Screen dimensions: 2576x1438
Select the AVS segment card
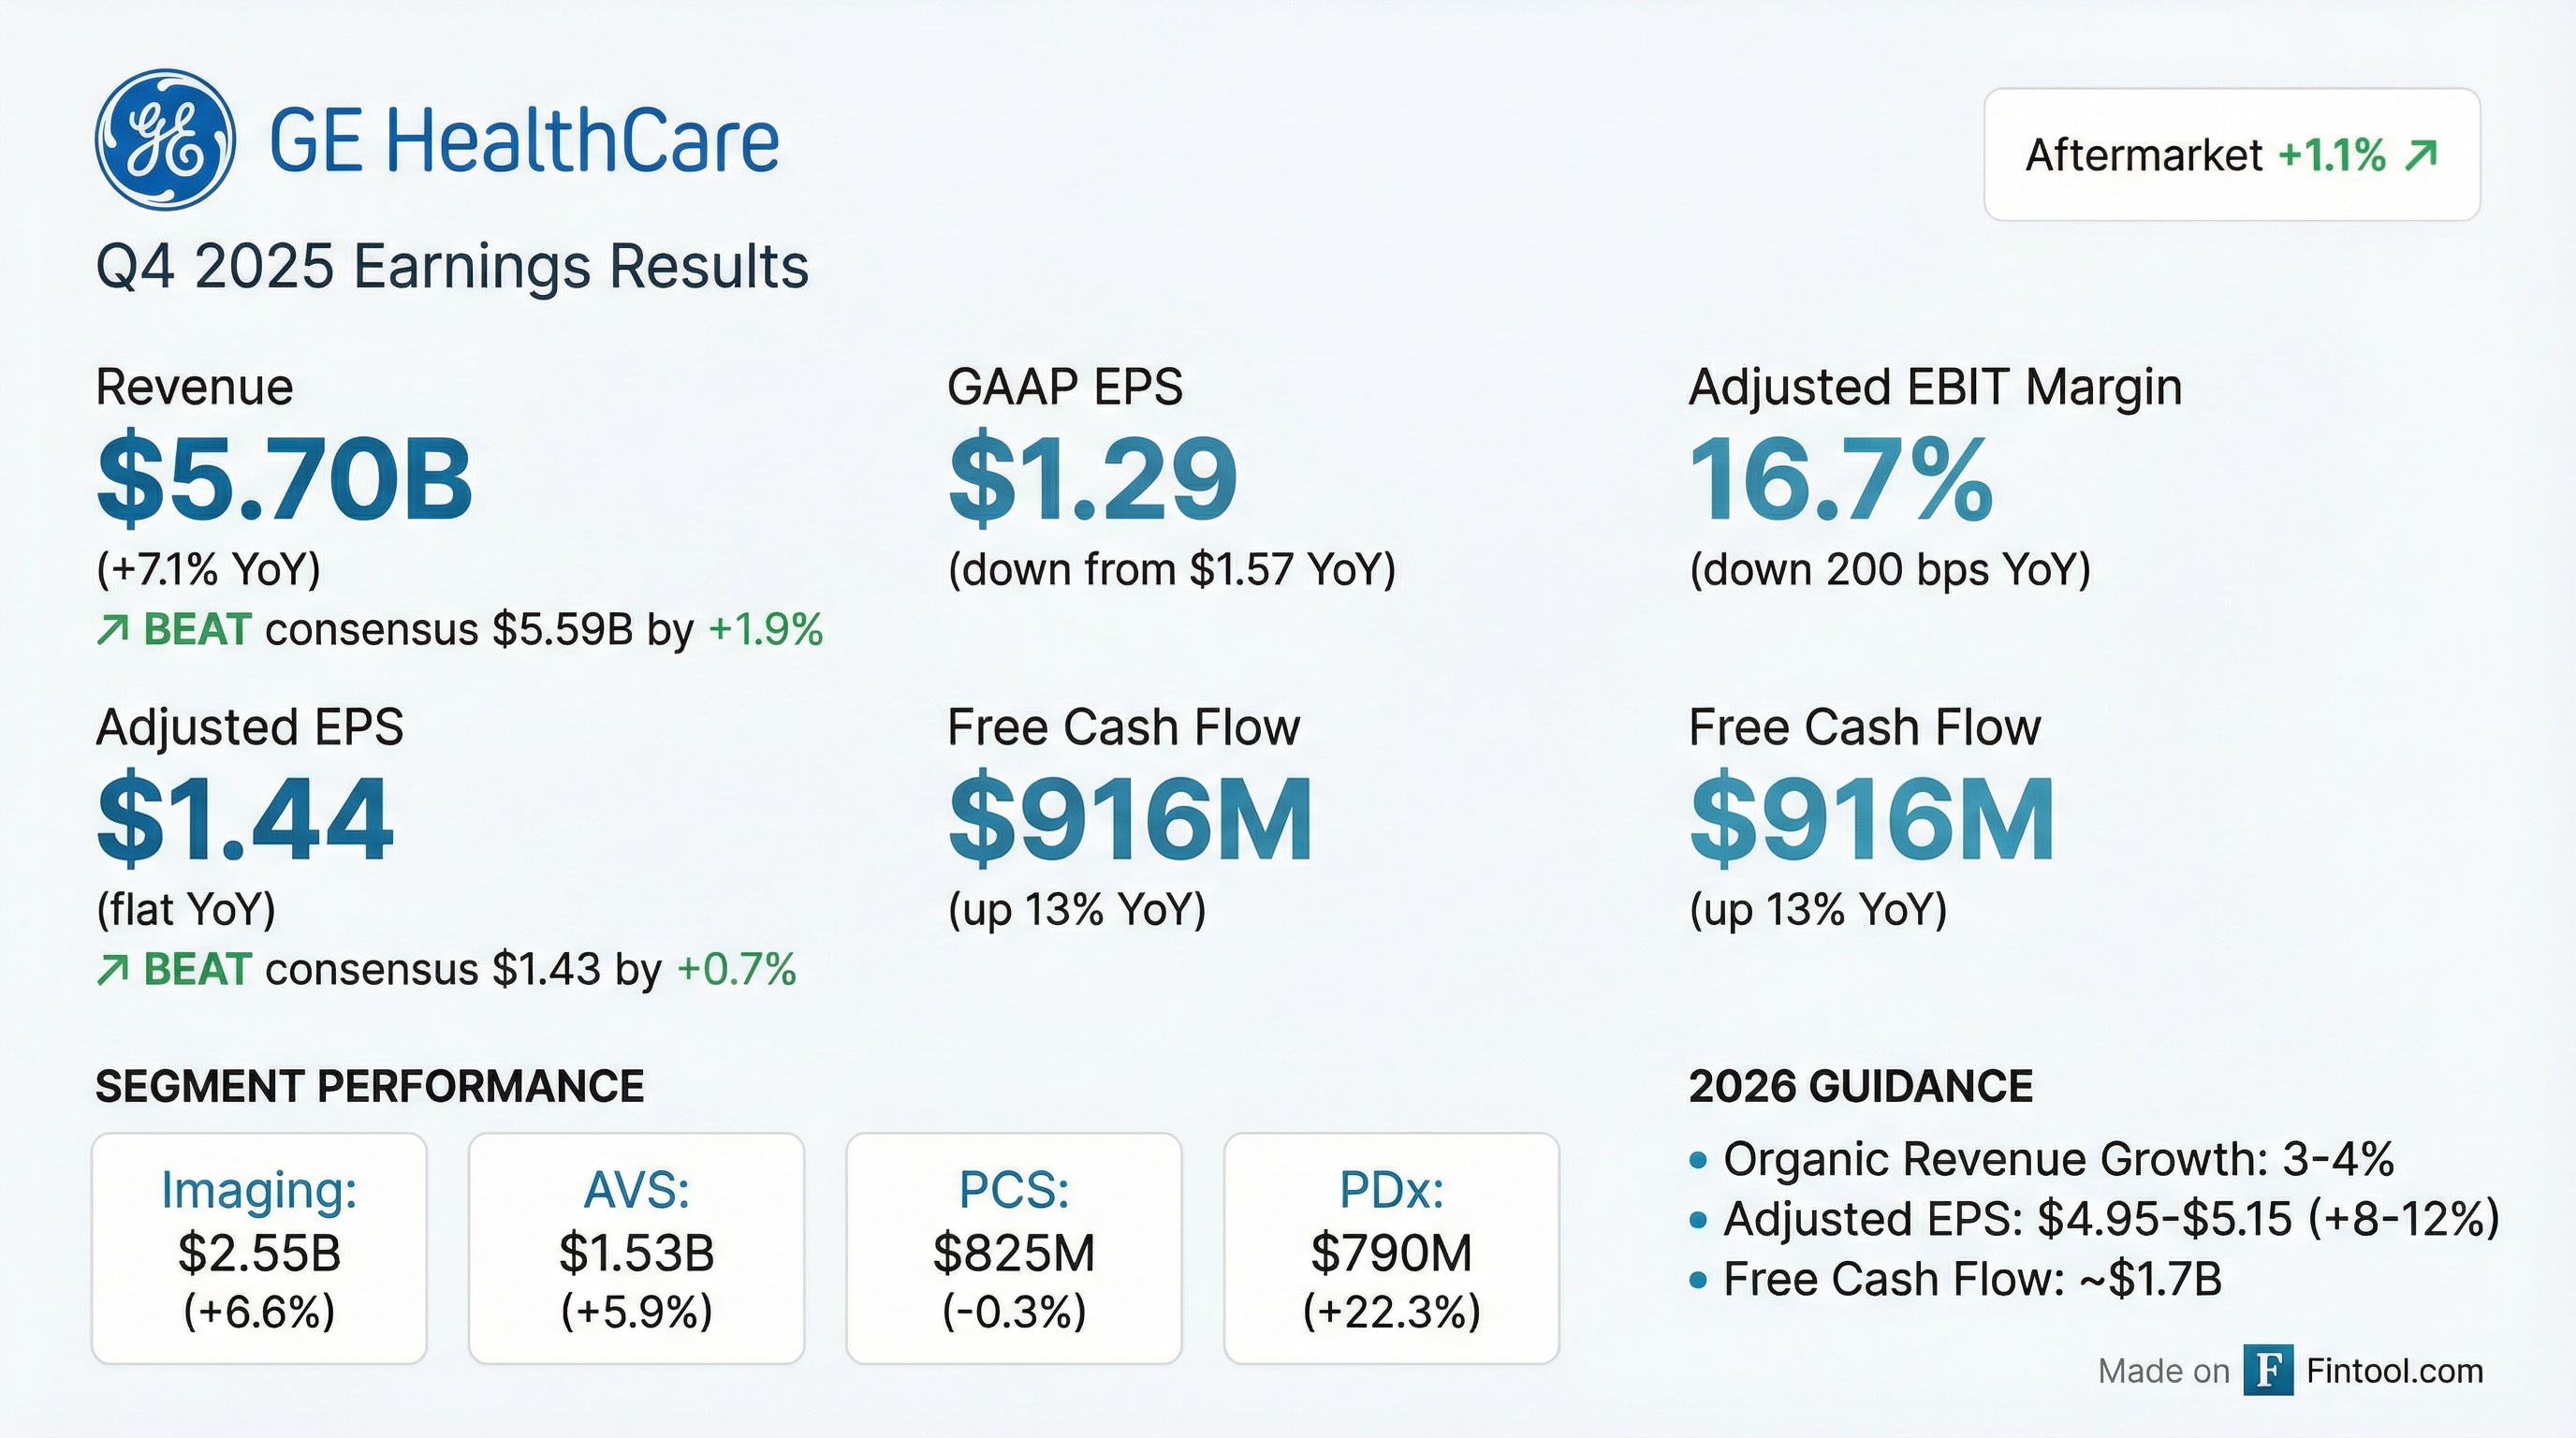coord(636,1248)
